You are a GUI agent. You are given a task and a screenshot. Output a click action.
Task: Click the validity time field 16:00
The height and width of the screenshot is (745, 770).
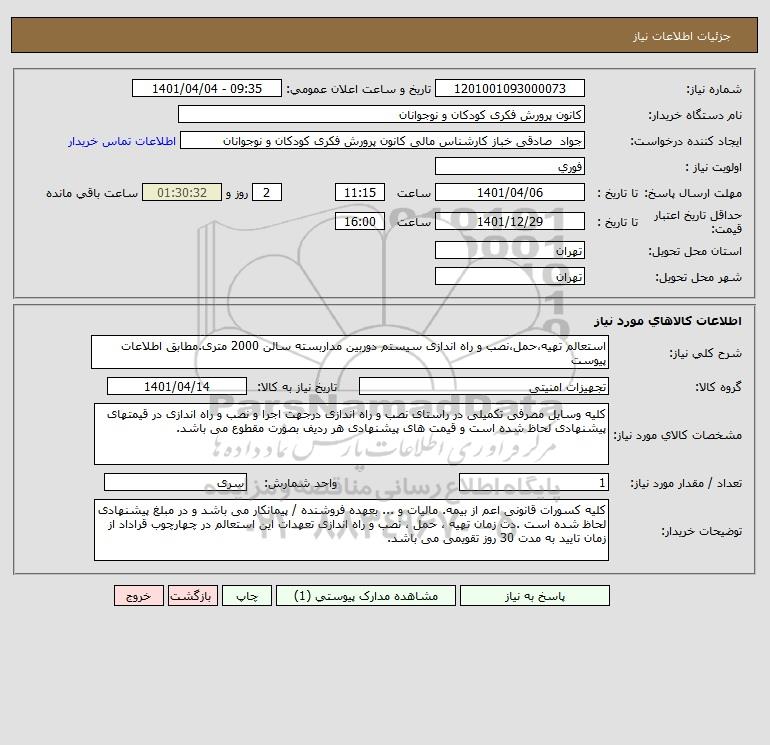pyautogui.click(x=360, y=221)
